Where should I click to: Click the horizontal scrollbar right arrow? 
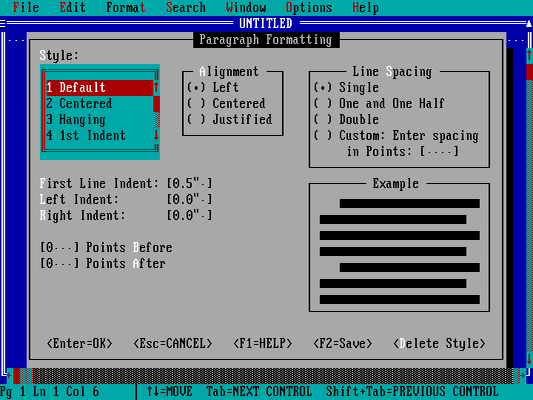522,375
